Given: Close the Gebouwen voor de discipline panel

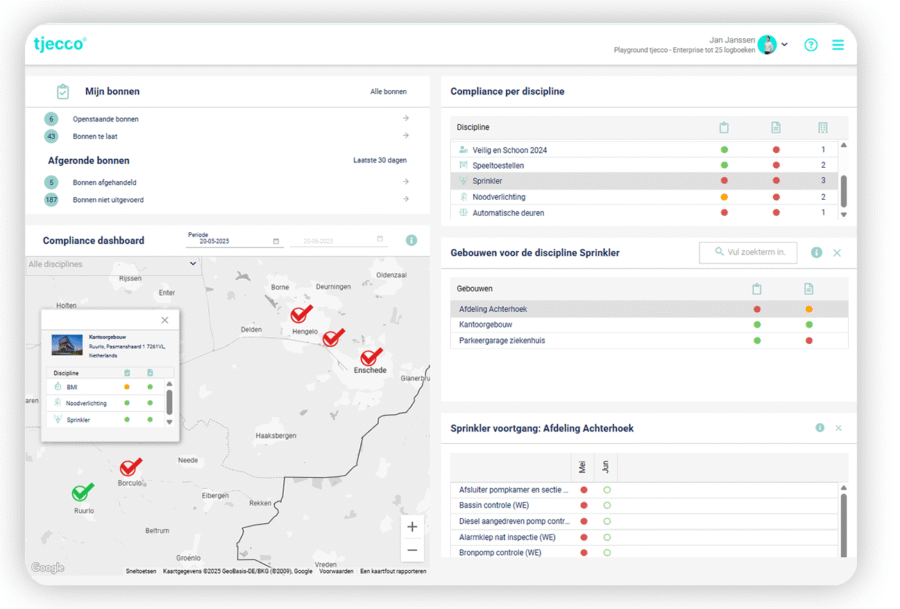Looking at the screenshot, I should 837,253.
